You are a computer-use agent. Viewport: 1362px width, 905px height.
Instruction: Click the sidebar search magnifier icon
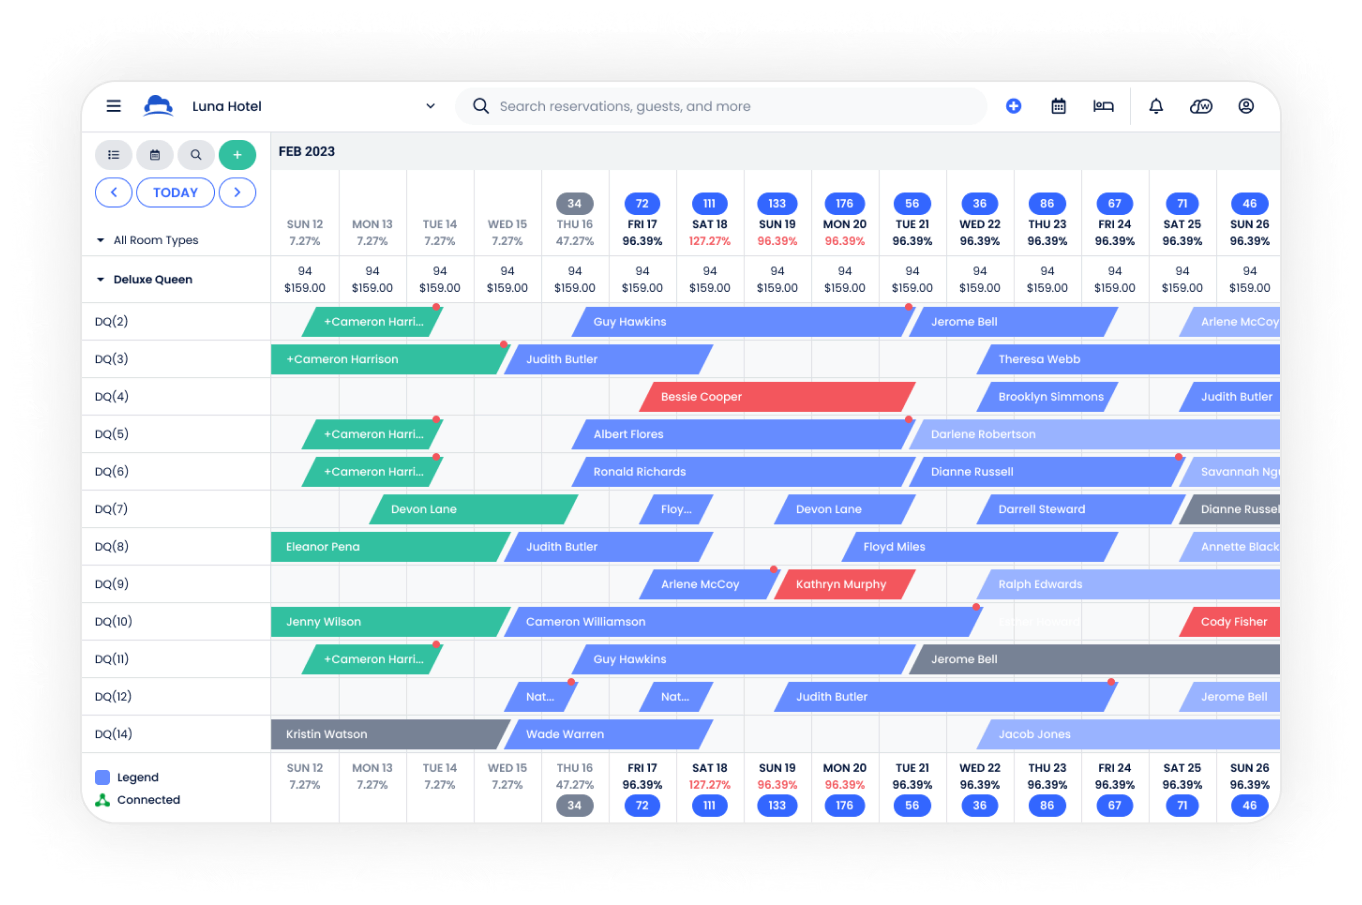click(x=196, y=155)
